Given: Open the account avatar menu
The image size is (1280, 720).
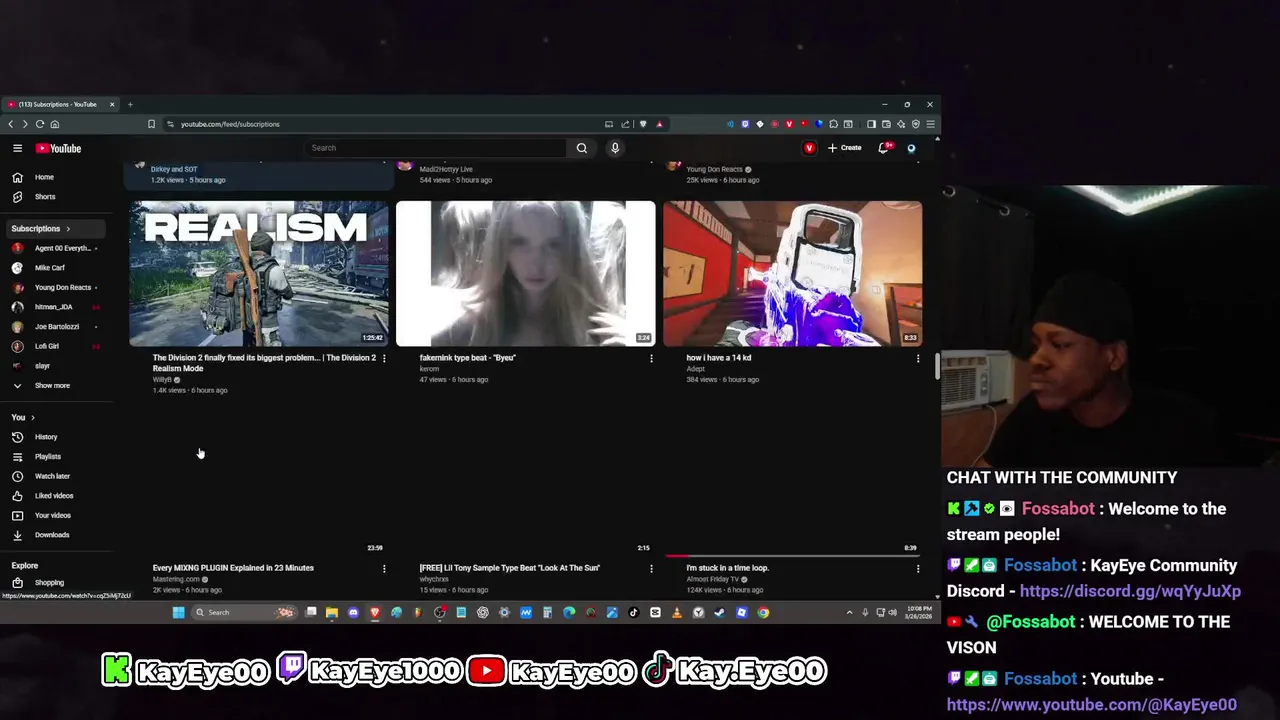Looking at the screenshot, I should (x=911, y=148).
